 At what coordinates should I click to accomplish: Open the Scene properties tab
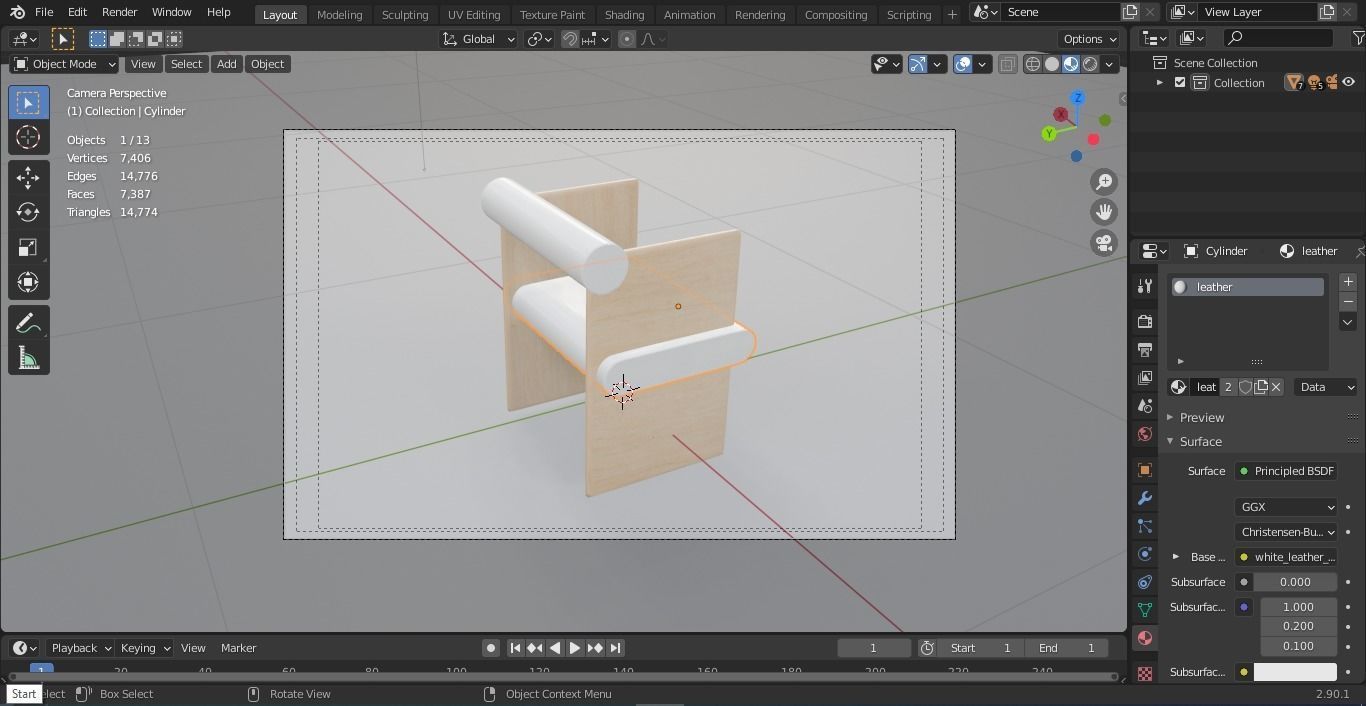[1145, 406]
